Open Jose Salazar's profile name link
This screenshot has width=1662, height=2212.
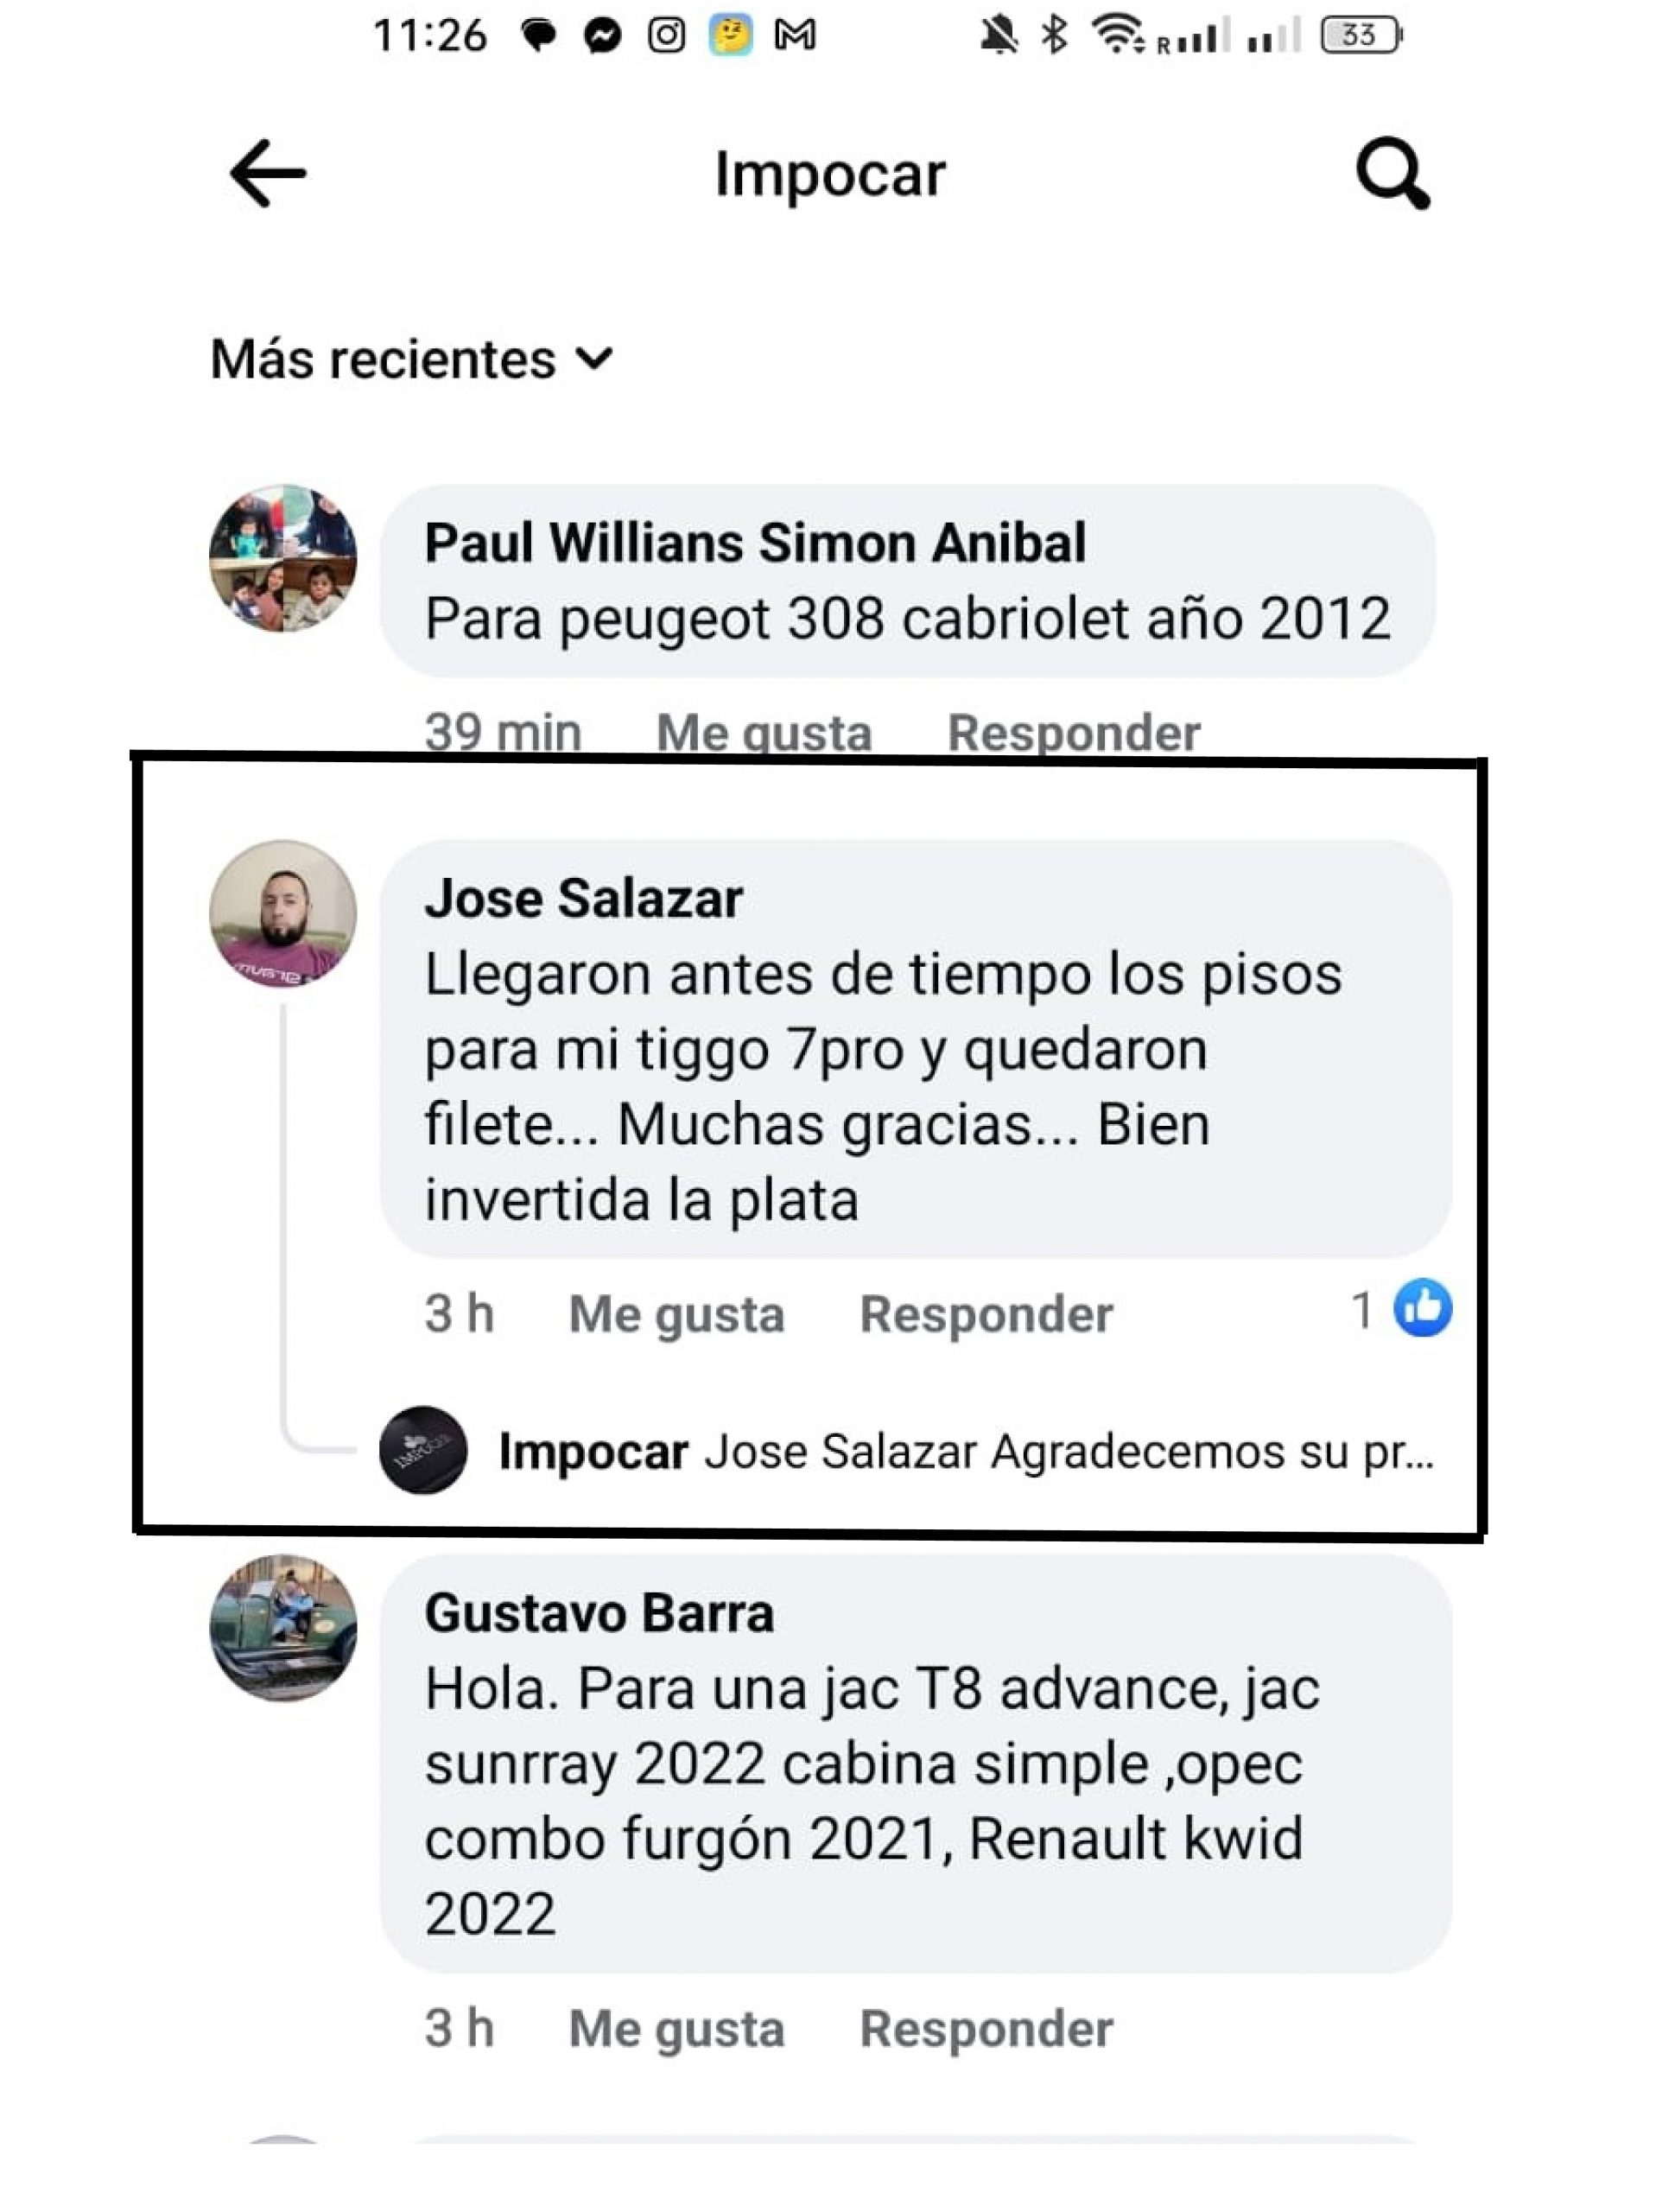click(584, 898)
